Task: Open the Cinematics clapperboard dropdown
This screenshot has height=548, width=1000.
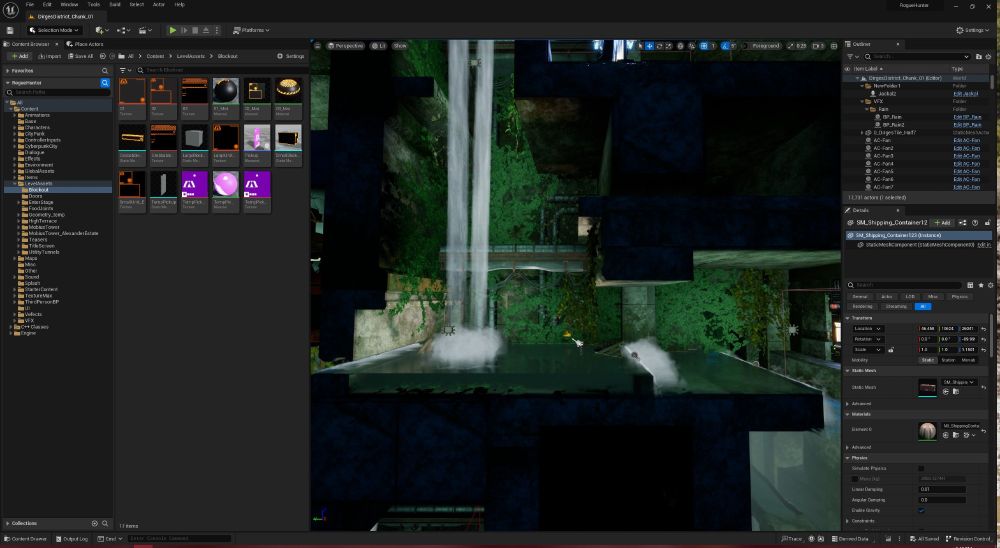Action: [x=145, y=30]
